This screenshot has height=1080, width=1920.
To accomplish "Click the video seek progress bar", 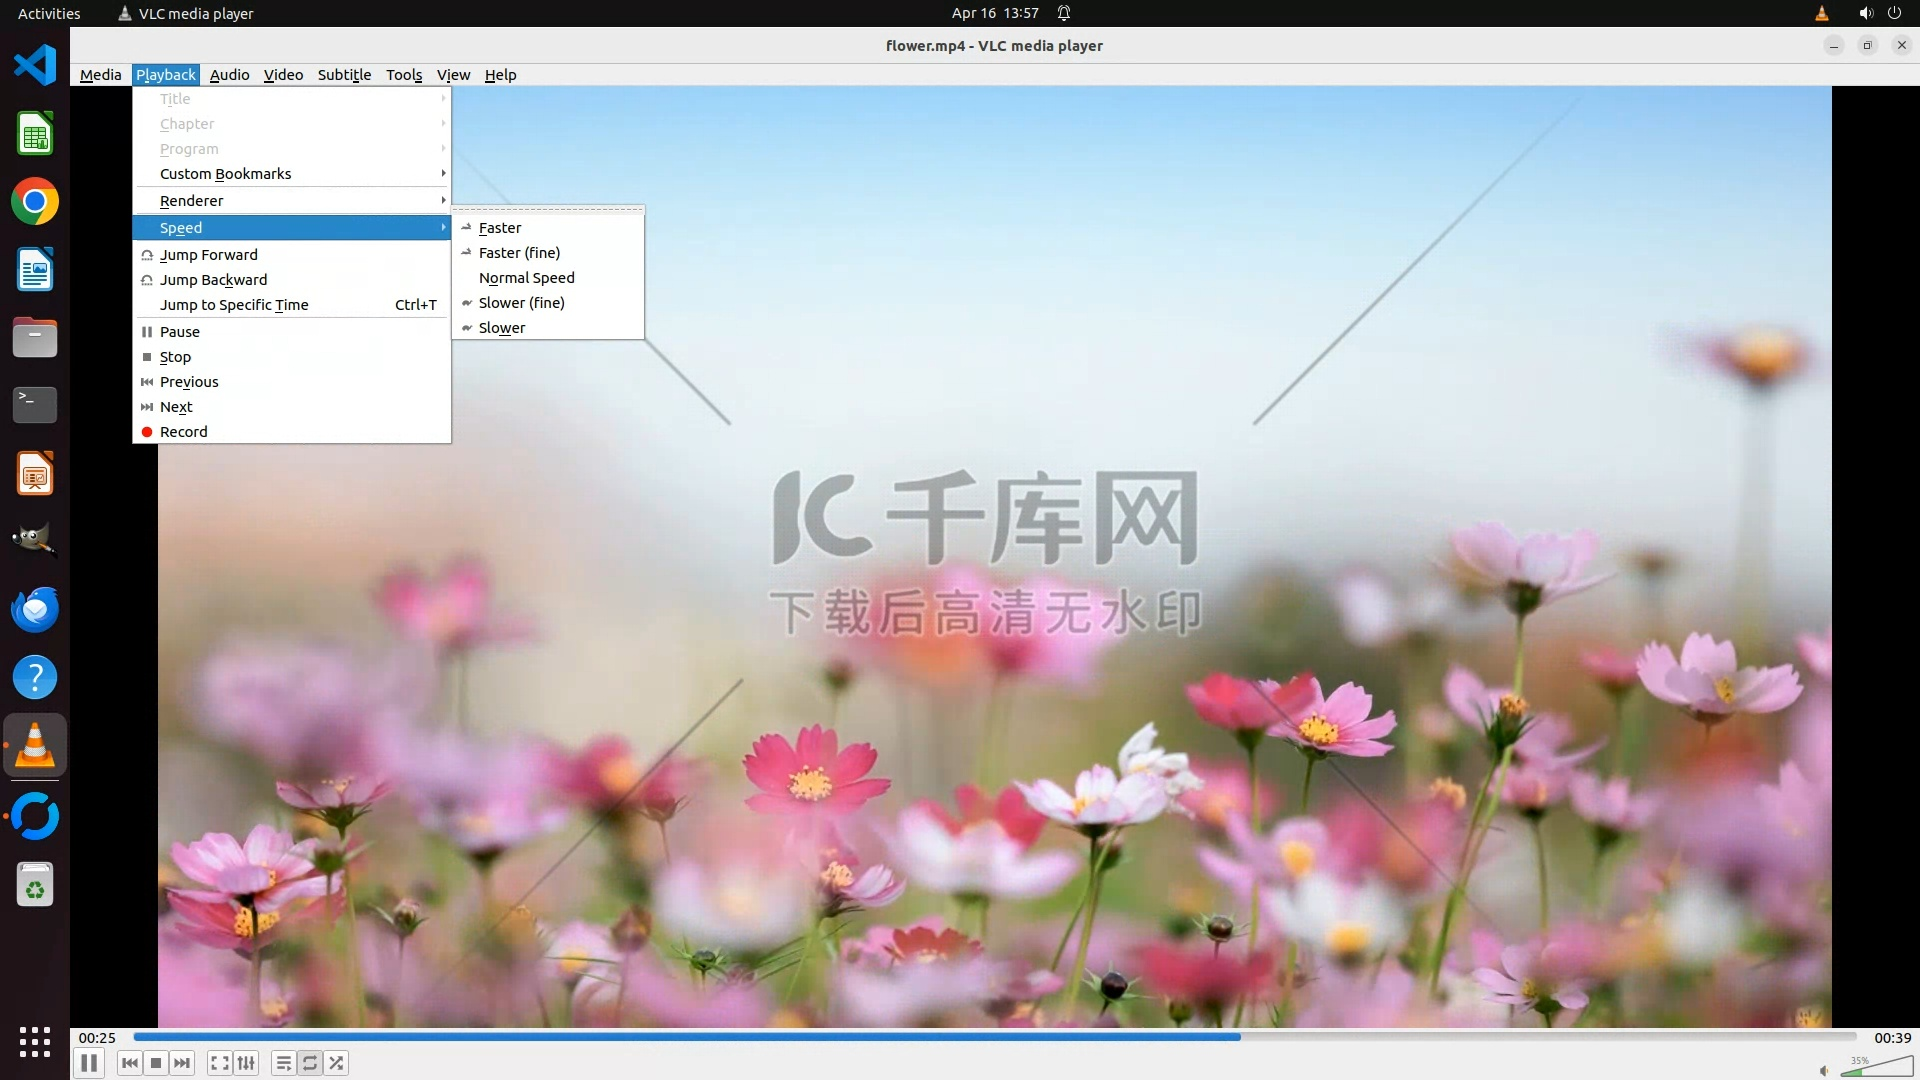I will coord(994,1037).
